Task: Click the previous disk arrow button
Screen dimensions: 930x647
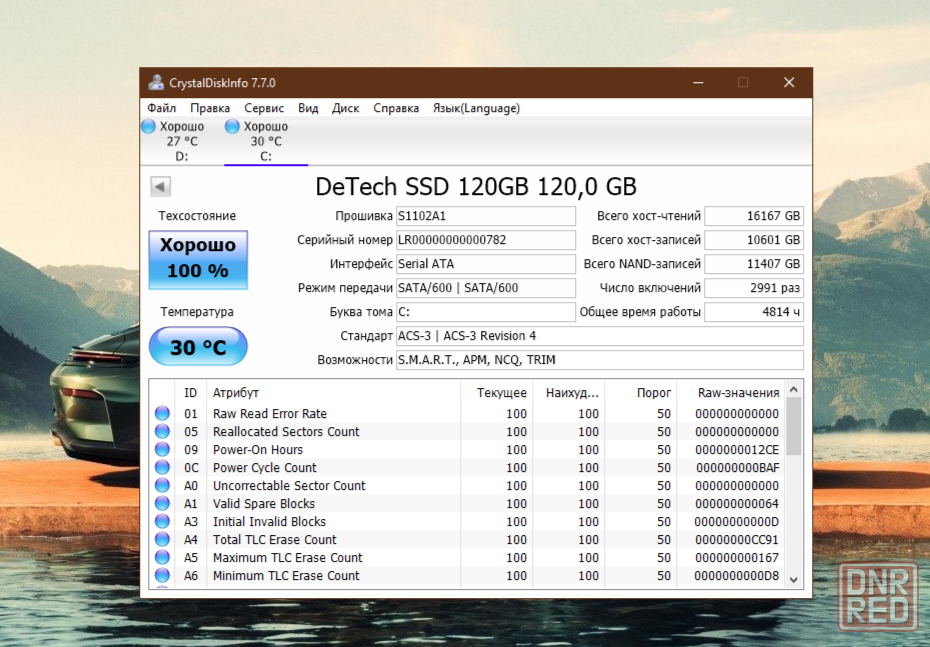Action: (160, 187)
